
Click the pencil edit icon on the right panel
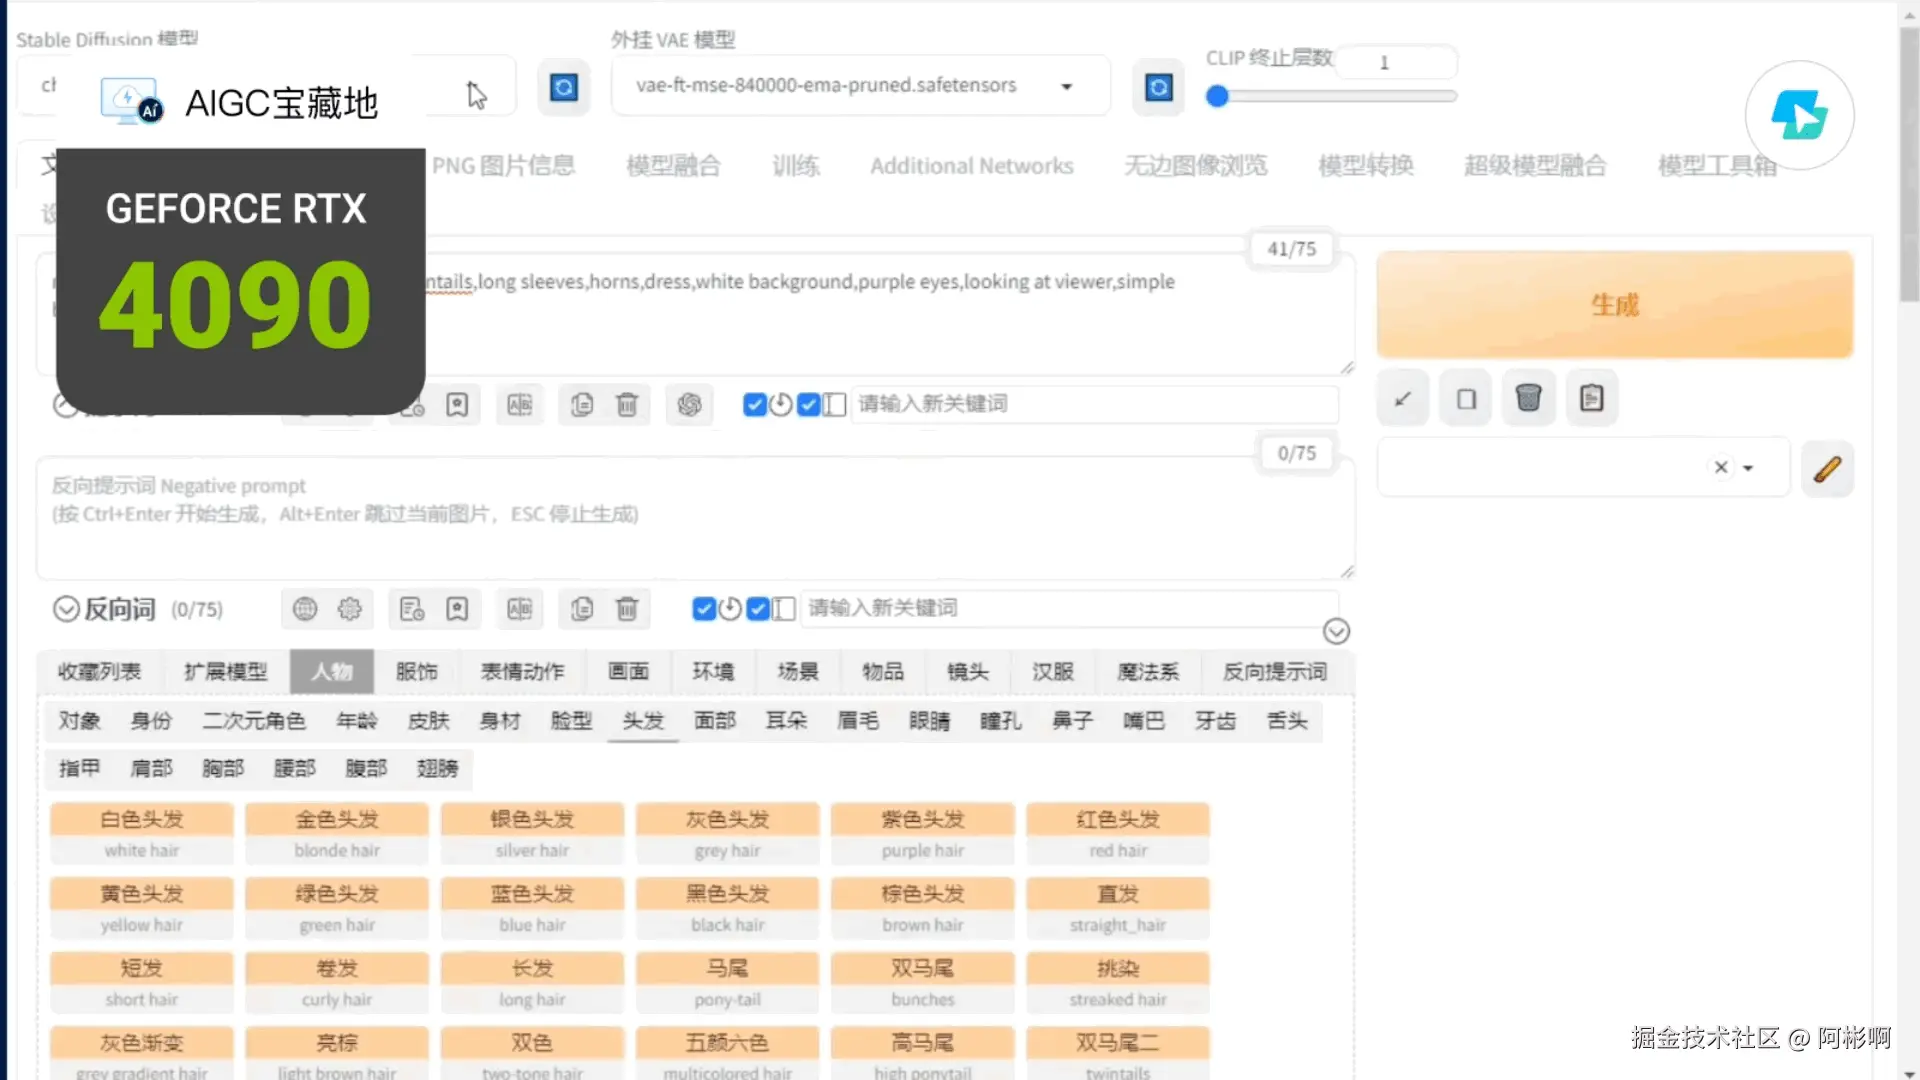(1828, 468)
